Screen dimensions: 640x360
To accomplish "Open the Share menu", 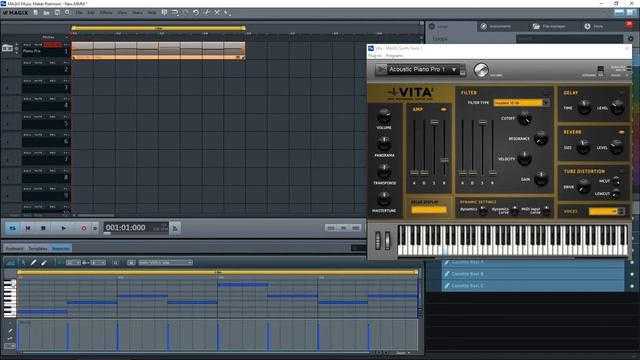I will point(137,13).
